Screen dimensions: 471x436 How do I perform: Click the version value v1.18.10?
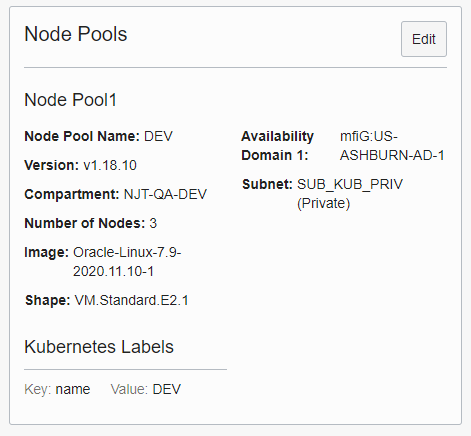point(110,165)
